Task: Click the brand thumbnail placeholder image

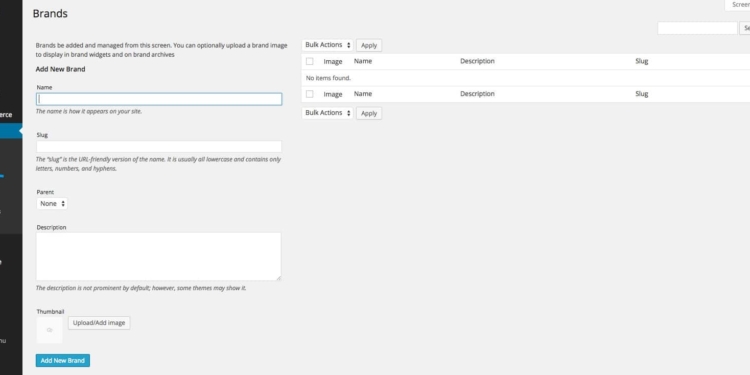Action: click(x=49, y=330)
